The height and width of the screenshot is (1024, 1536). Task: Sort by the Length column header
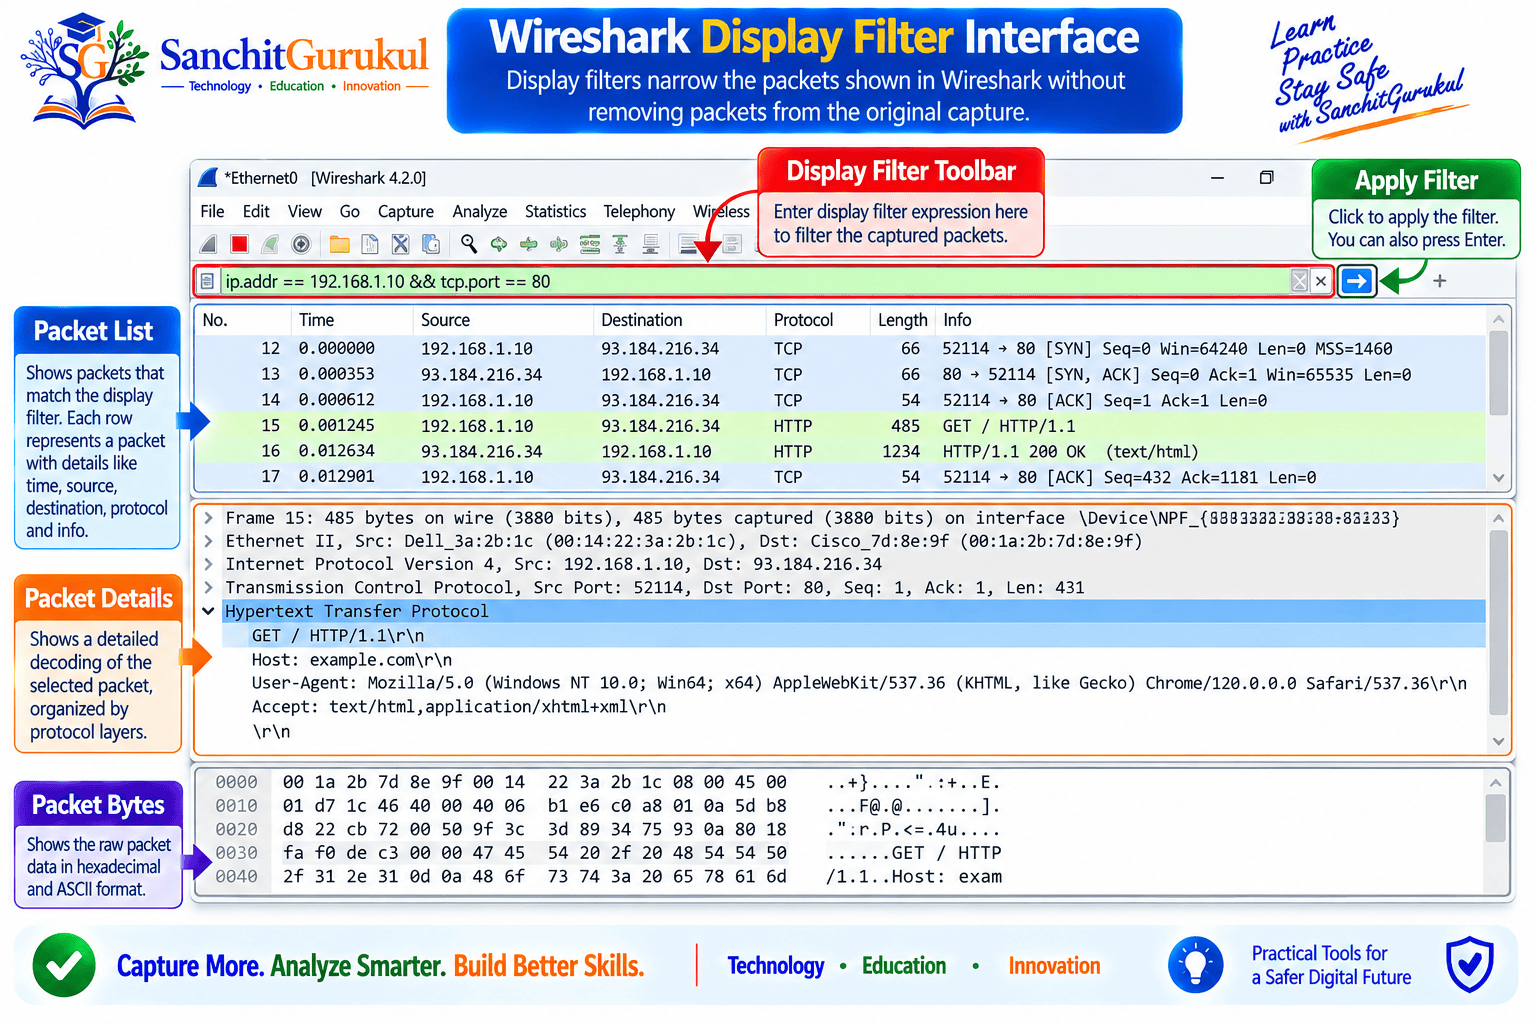pos(903,320)
